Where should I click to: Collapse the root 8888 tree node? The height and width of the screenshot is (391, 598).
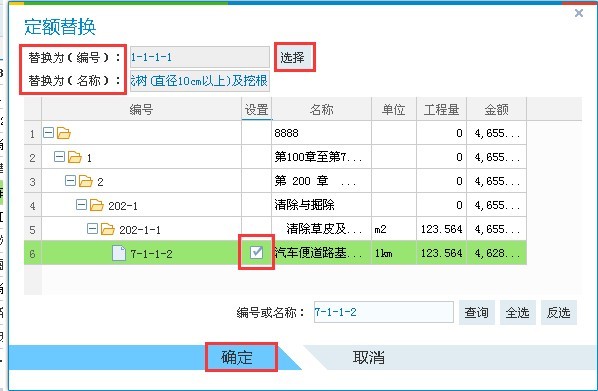tap(48, 133)
